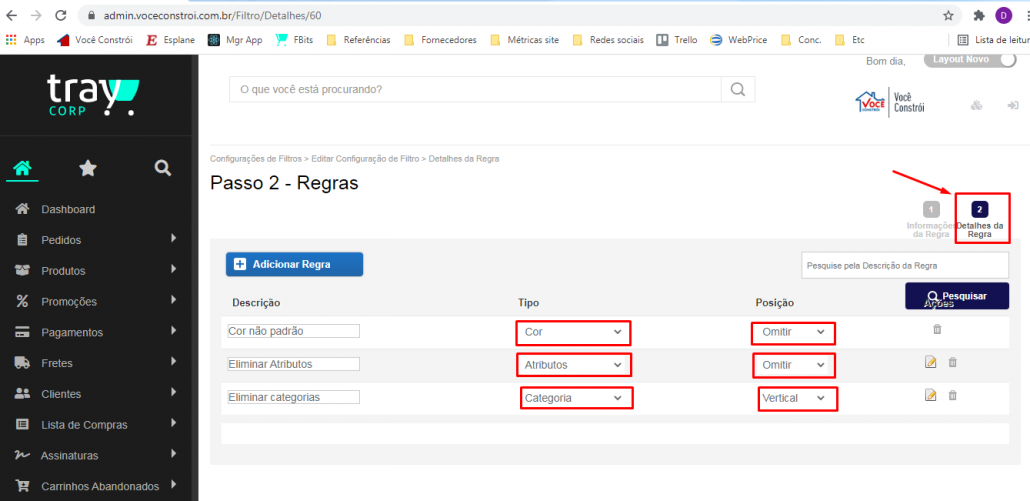Open the Tipo dropdown showing Atributos
The width and height of the screenshot is (1030, 501).
pos(573,365)
